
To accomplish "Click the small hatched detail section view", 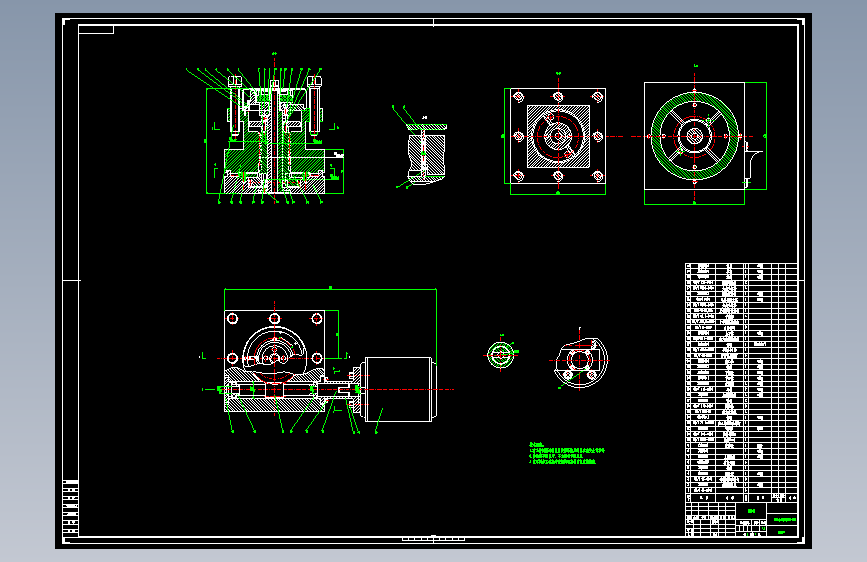I will click(426, 153).
